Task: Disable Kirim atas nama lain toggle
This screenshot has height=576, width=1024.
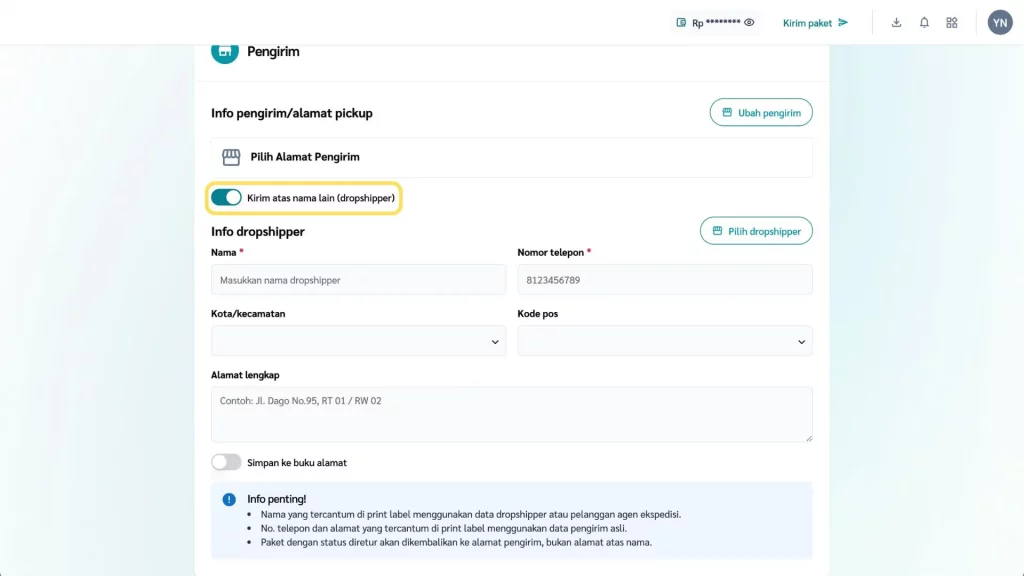Action: point(226,198)
